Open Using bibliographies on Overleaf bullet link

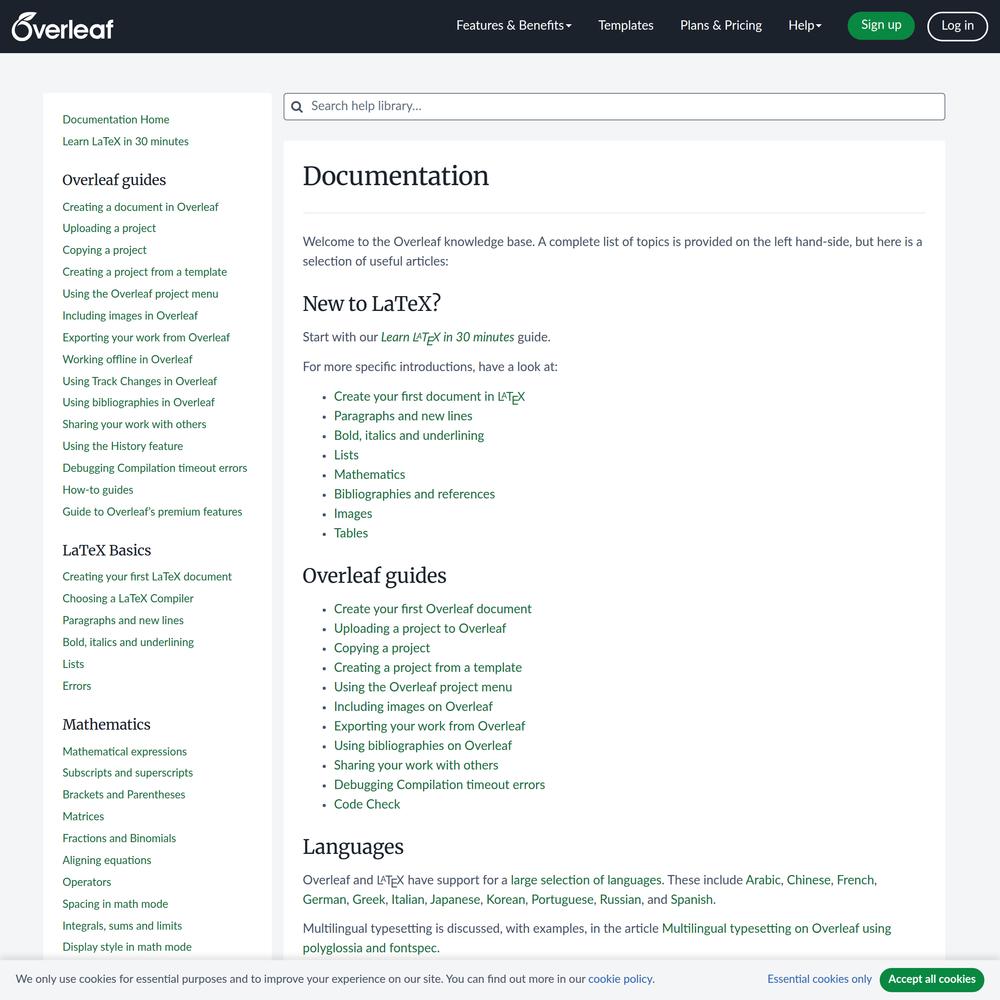point(423,746)
